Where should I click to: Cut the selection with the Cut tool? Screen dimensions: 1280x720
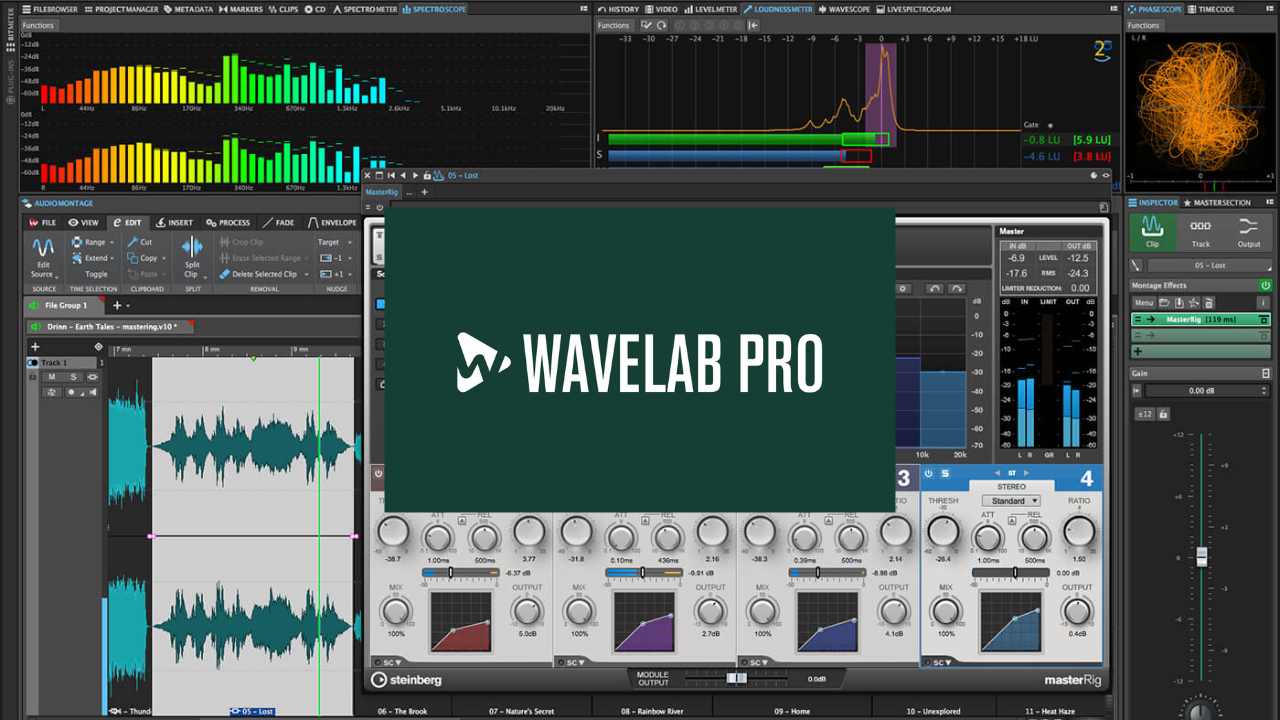coord(139,242)
